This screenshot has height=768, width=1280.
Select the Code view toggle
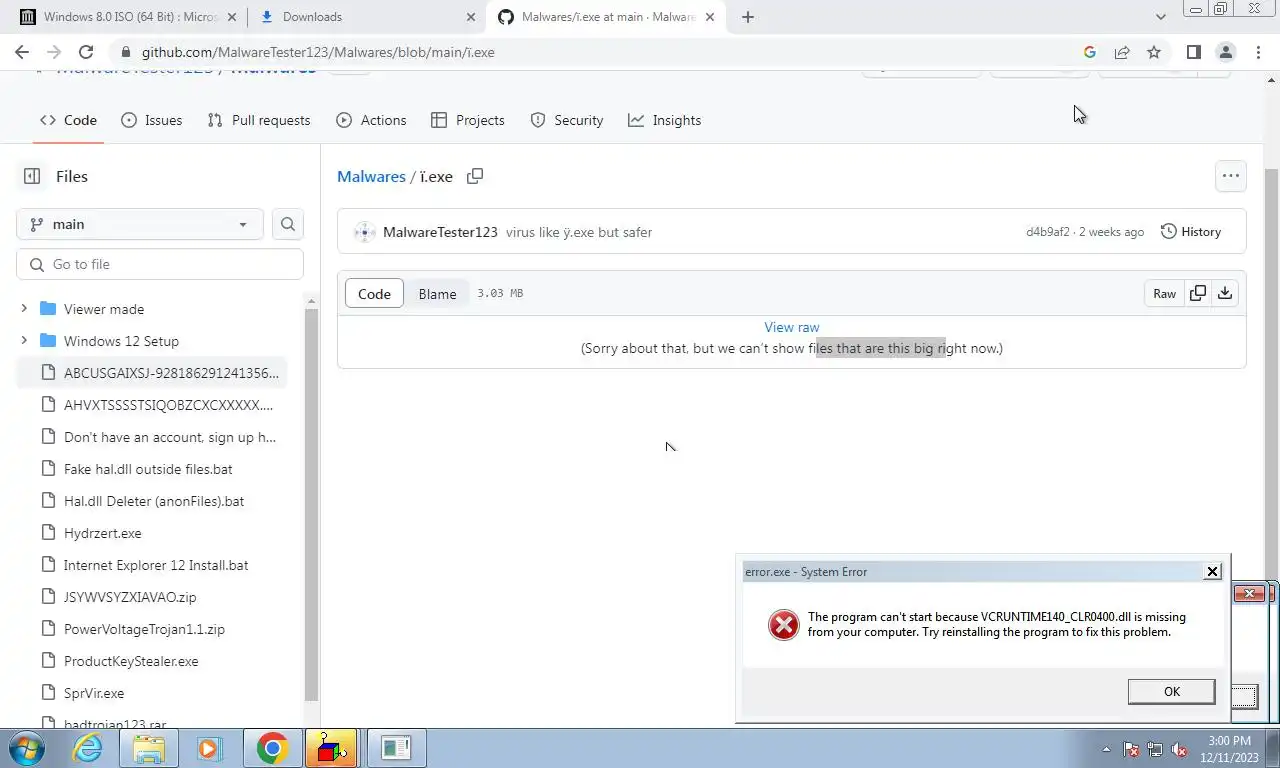374,293
